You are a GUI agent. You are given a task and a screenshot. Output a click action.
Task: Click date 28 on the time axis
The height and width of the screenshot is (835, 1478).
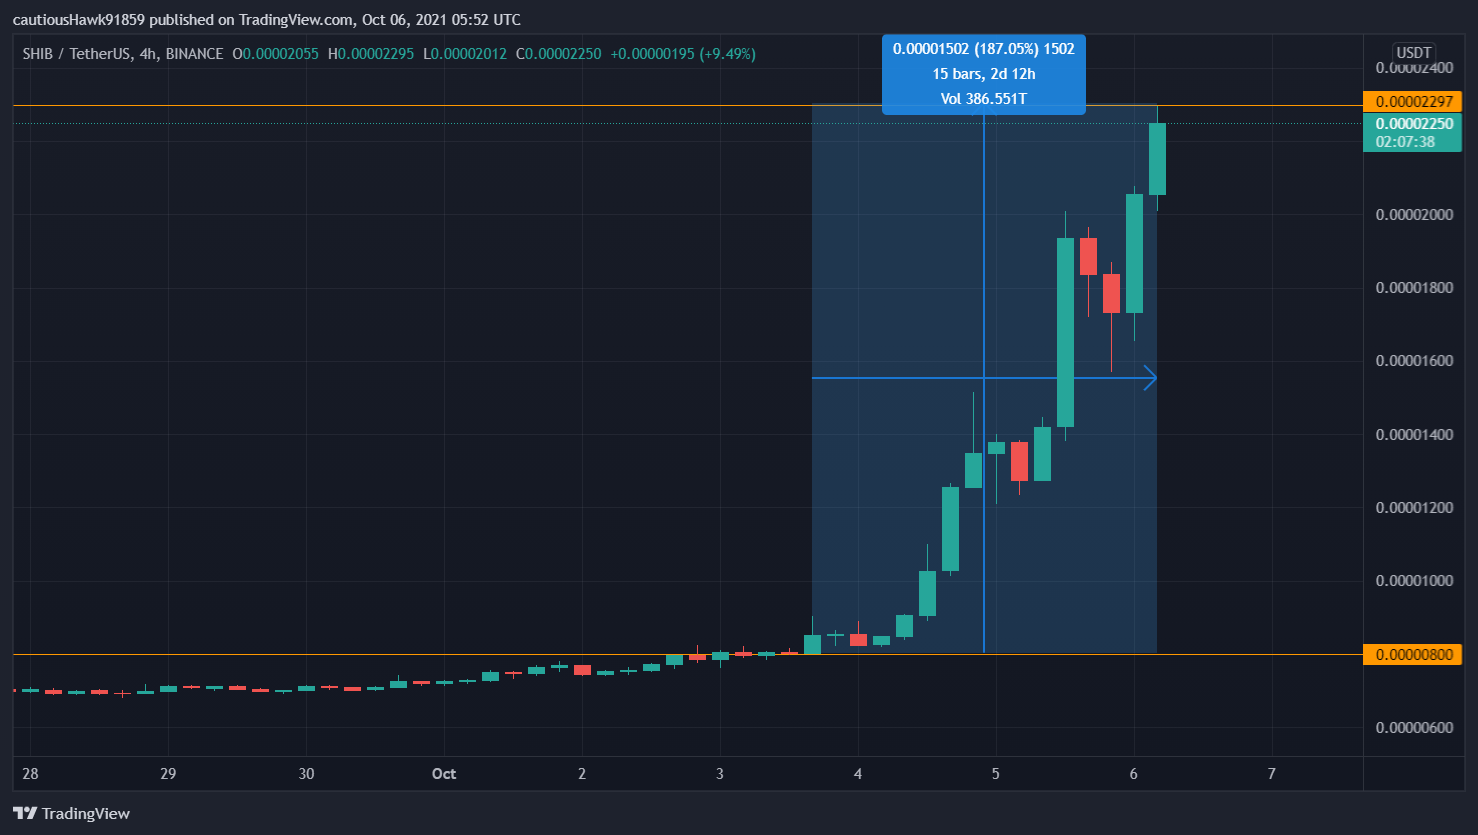coord(30,773)
